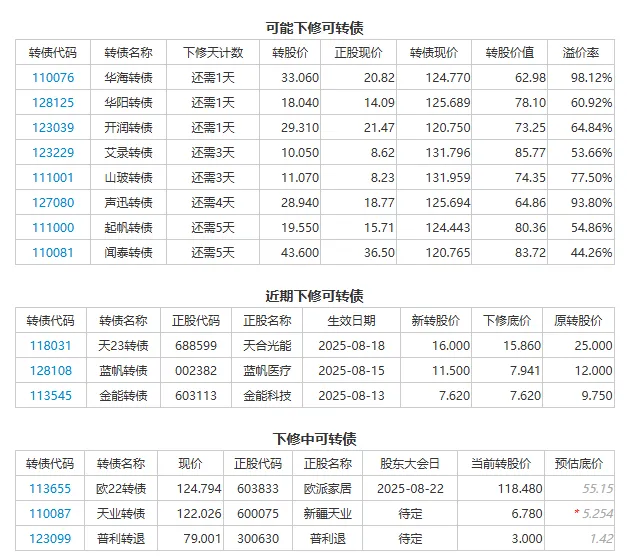Image resolution: width=627 pixels, height=558 pixels.
Task: Select the 开润转债 name cell
Action: click(128, 128)
